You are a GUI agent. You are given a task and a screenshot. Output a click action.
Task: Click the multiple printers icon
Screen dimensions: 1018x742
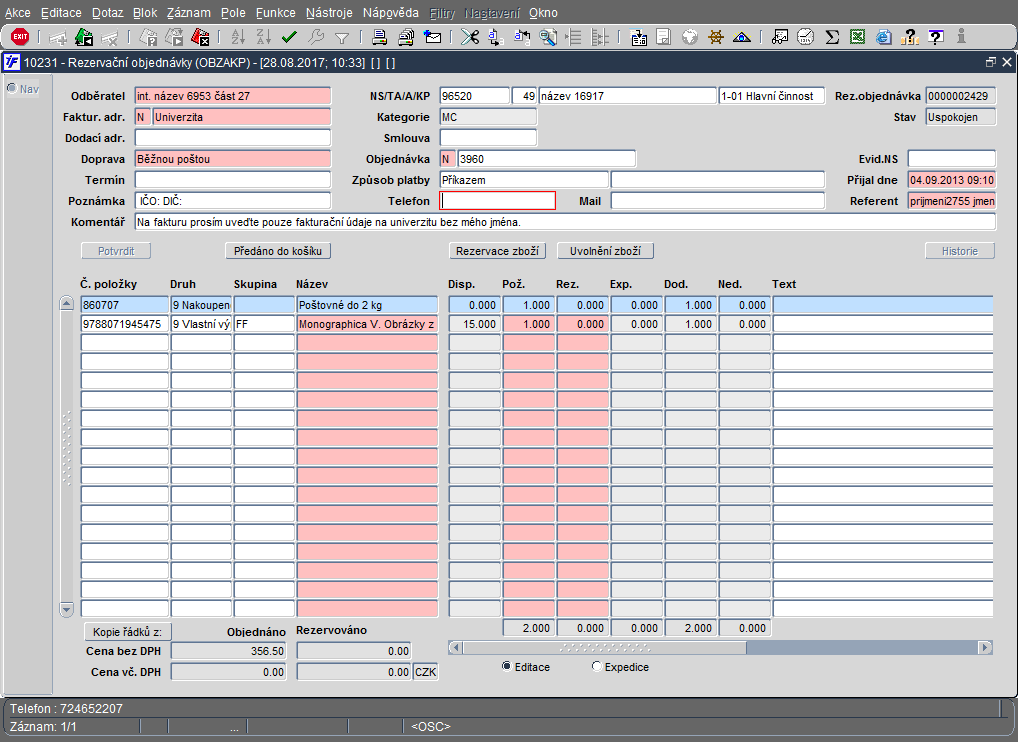coord(406,37)
